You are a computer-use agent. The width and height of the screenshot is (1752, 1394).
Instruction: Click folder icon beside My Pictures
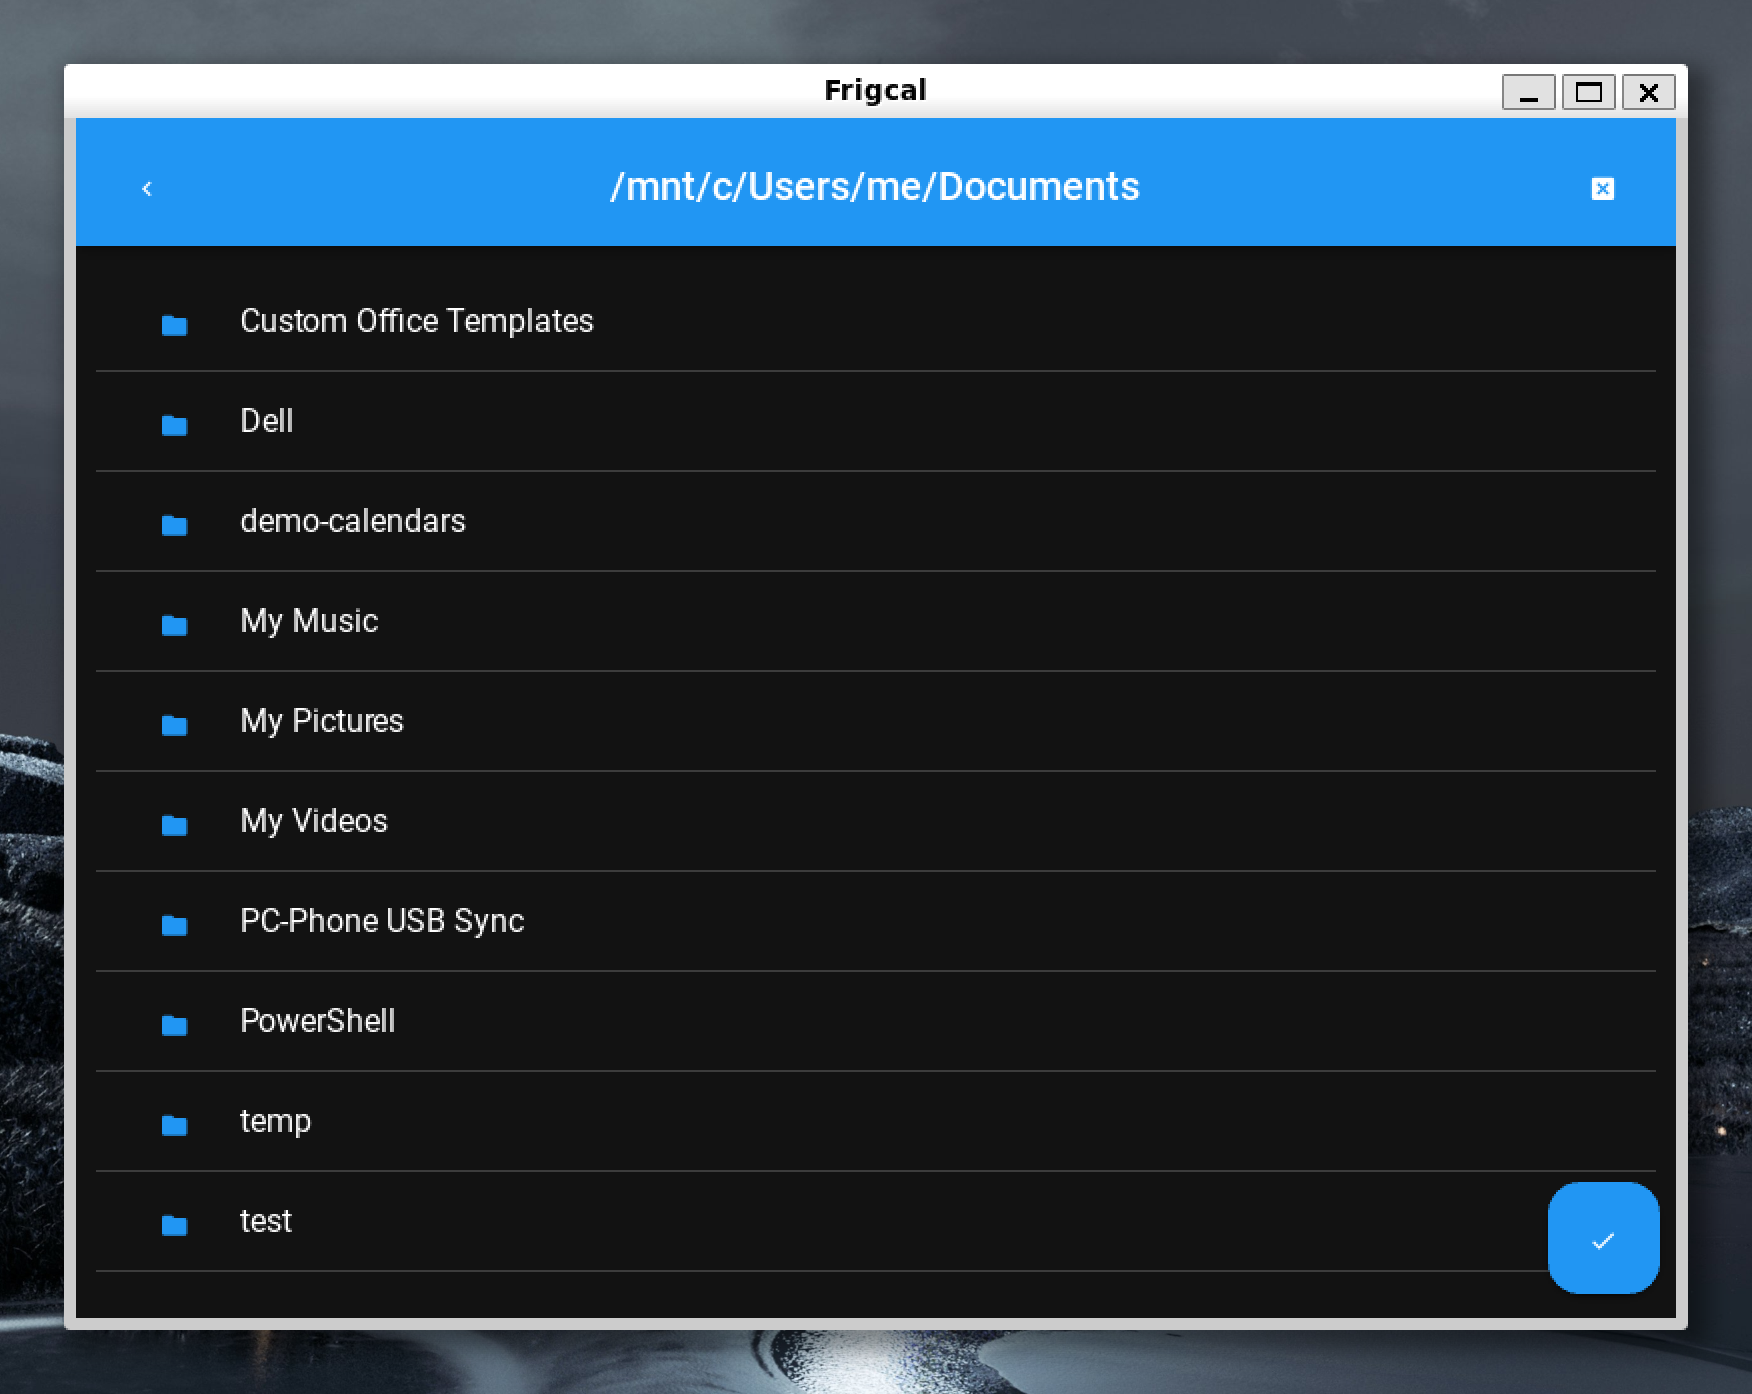point(174,724)
